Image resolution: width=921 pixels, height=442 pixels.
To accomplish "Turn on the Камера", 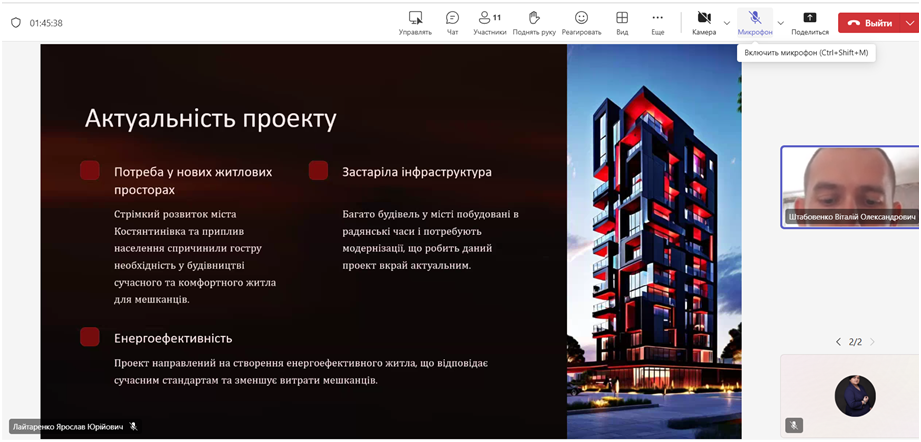I will pyautogui.click(x=704, y=22).
